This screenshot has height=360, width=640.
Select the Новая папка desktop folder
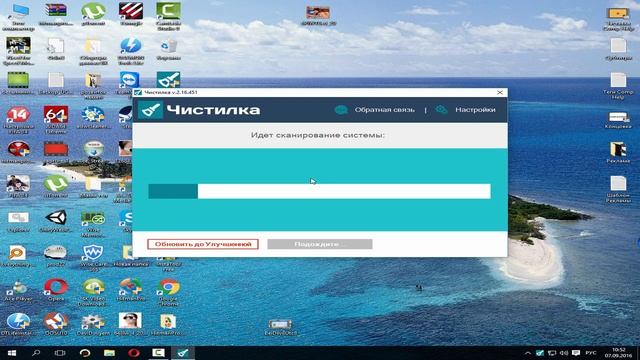[x=131, y=256]
